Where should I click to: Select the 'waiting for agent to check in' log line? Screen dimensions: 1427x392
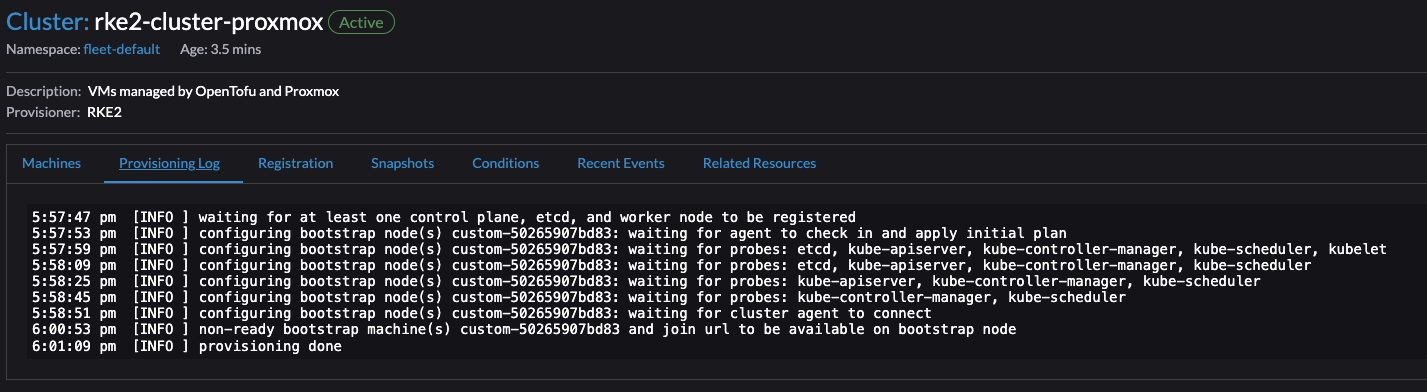(549, 232)
